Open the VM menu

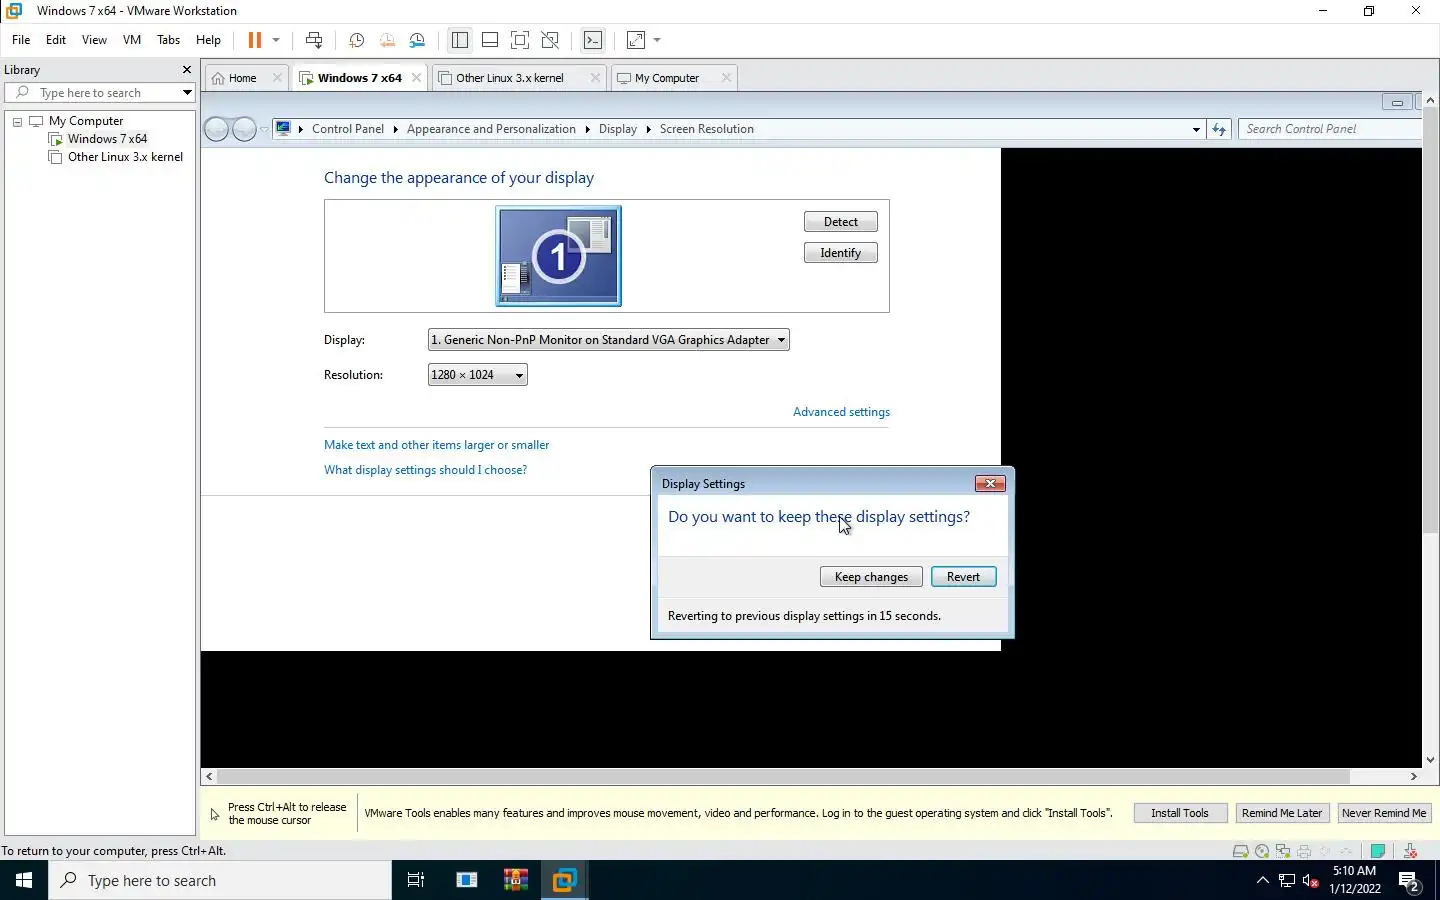point(132,40)
